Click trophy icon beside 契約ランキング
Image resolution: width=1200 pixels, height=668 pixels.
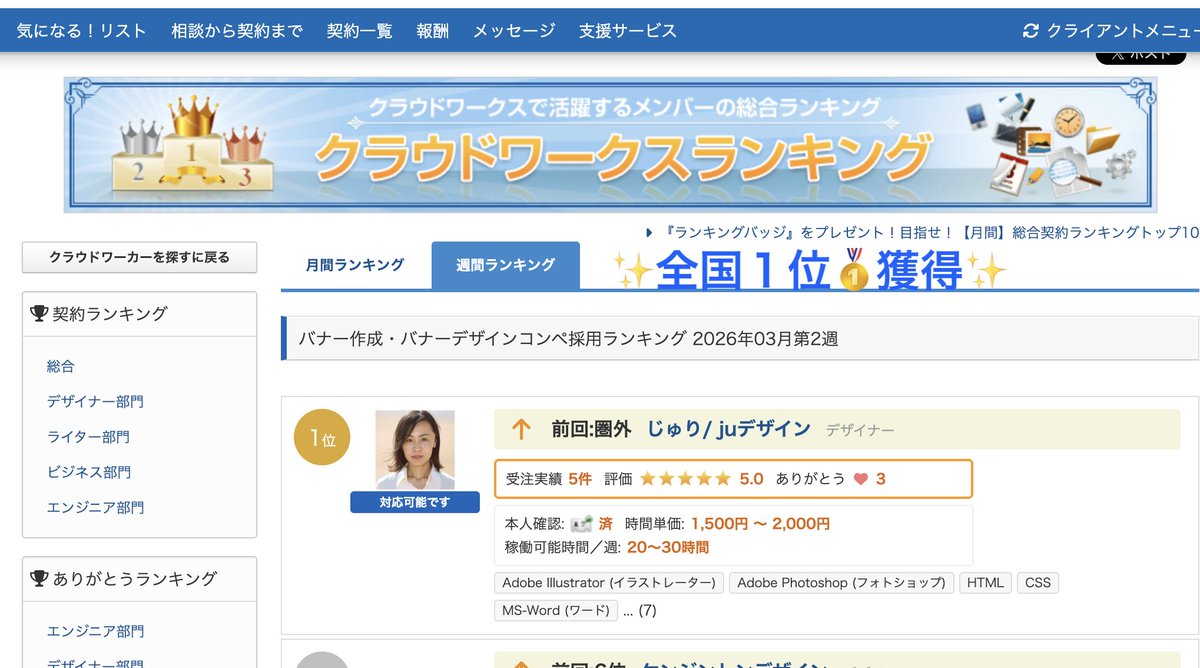[x=39, y=314]
